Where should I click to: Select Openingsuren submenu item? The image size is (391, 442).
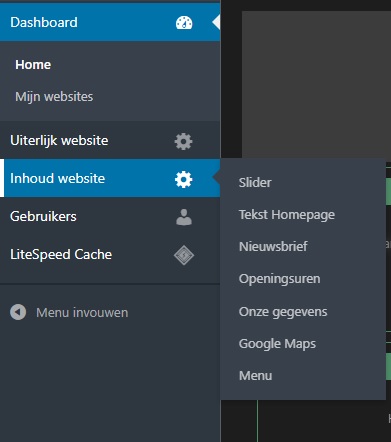(x=279, y=279)
